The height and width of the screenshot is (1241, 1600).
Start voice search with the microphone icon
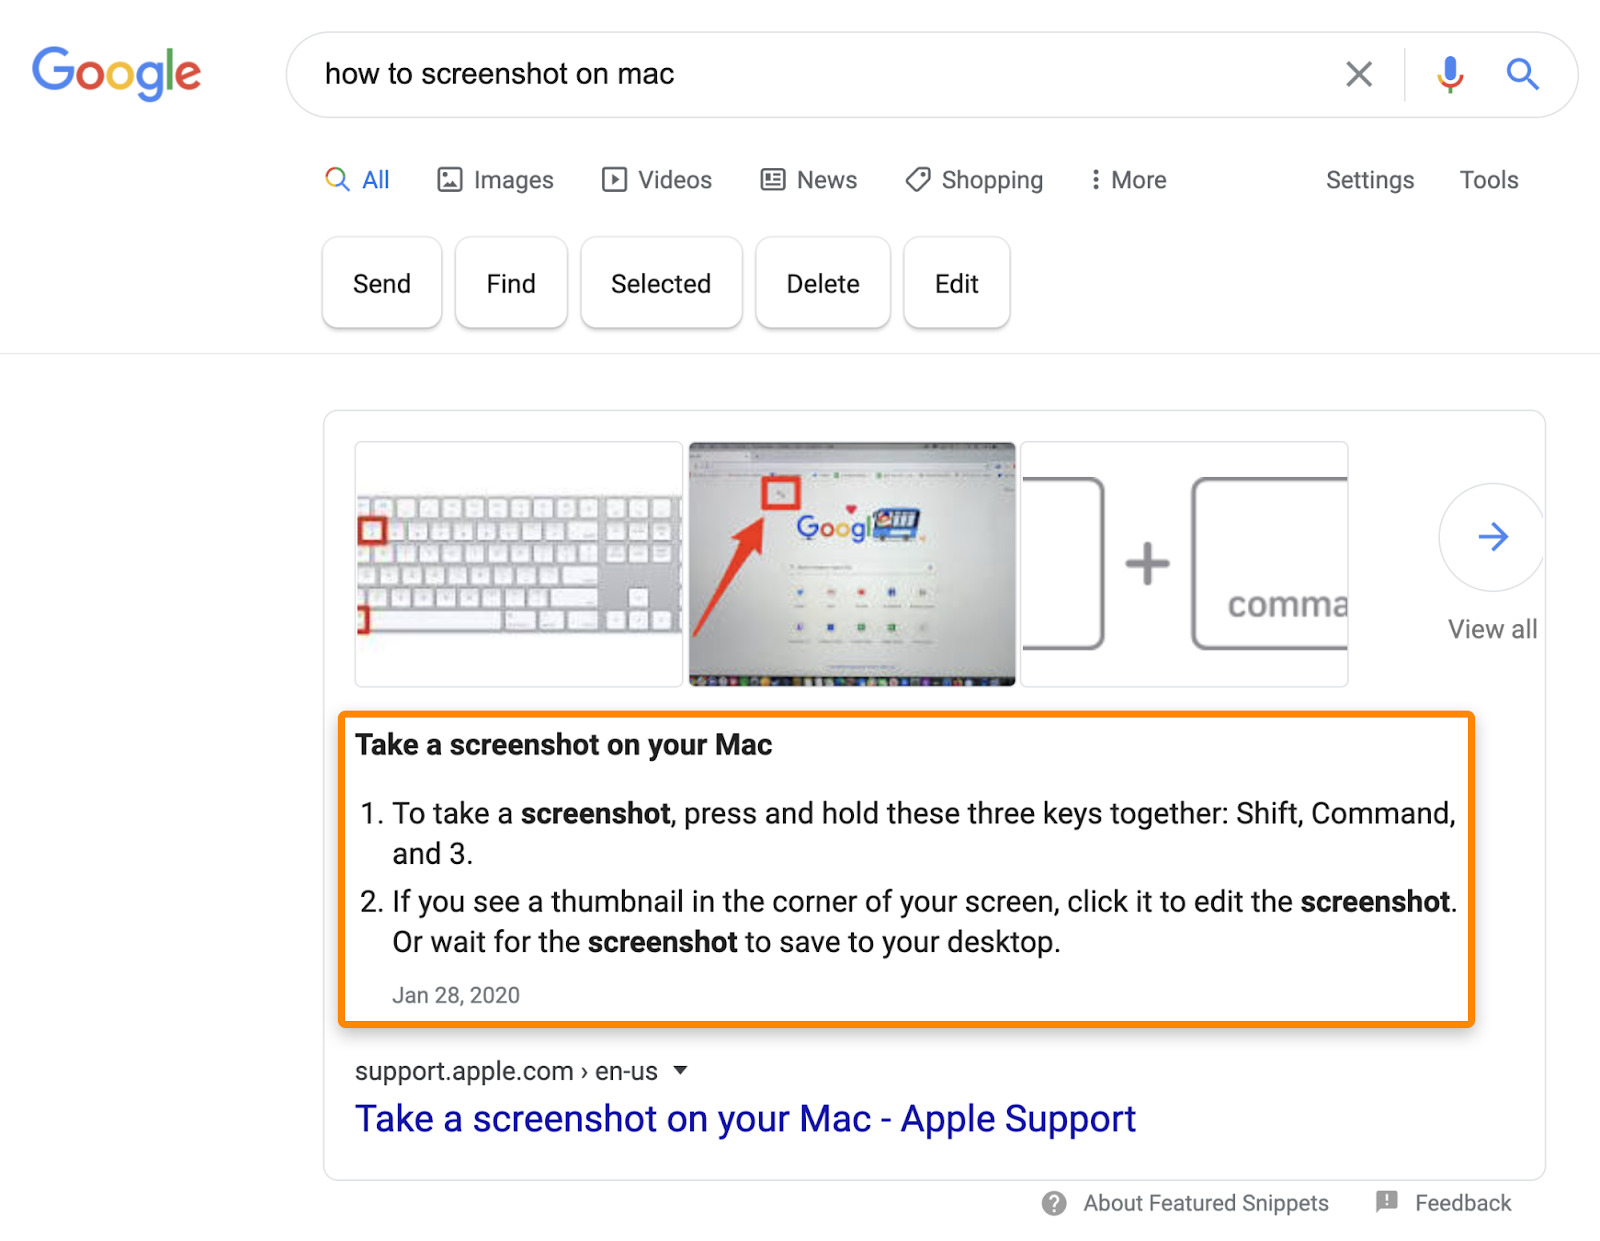(x=1450, y=74)
